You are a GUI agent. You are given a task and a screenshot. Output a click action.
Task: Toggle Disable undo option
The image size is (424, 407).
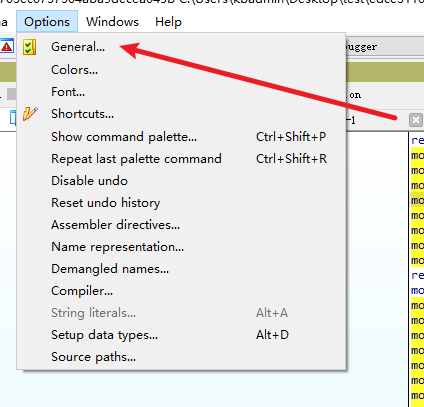click(x=181, y=181)
